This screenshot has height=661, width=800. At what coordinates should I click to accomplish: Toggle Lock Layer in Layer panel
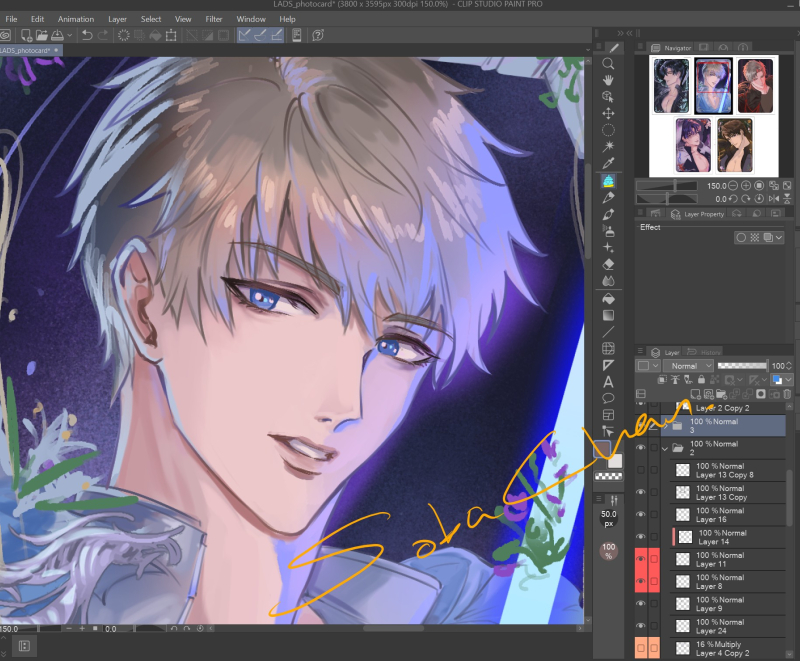pyautogui.click(x=702, y=379)
